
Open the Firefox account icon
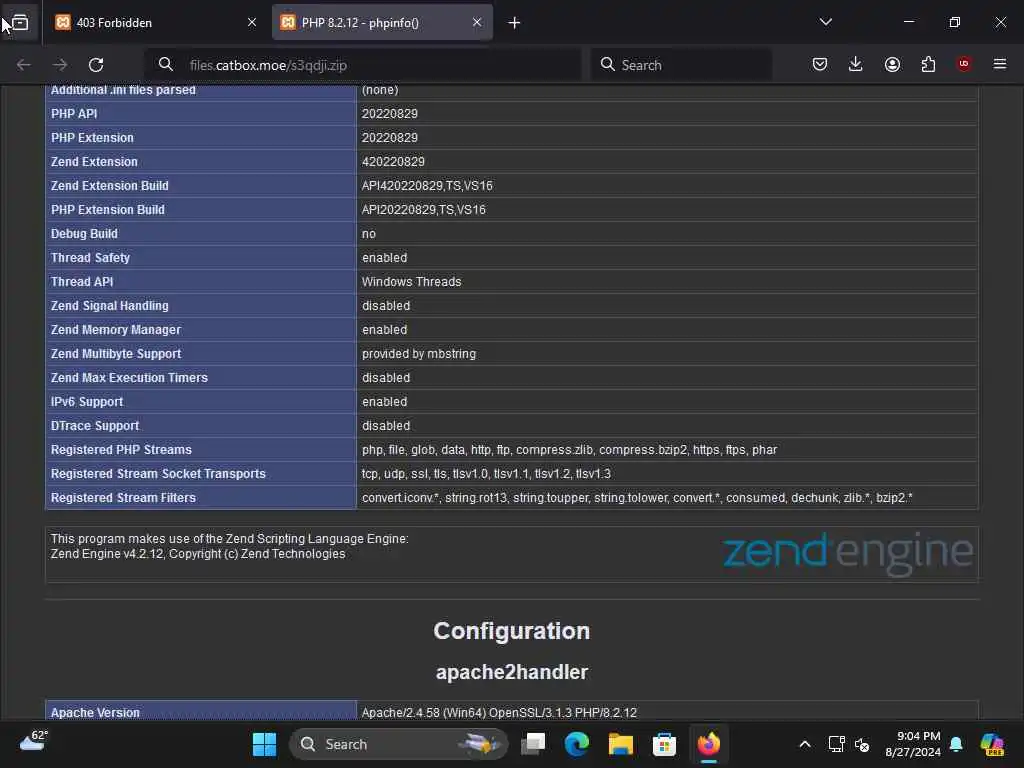click(x=892, y=64)
